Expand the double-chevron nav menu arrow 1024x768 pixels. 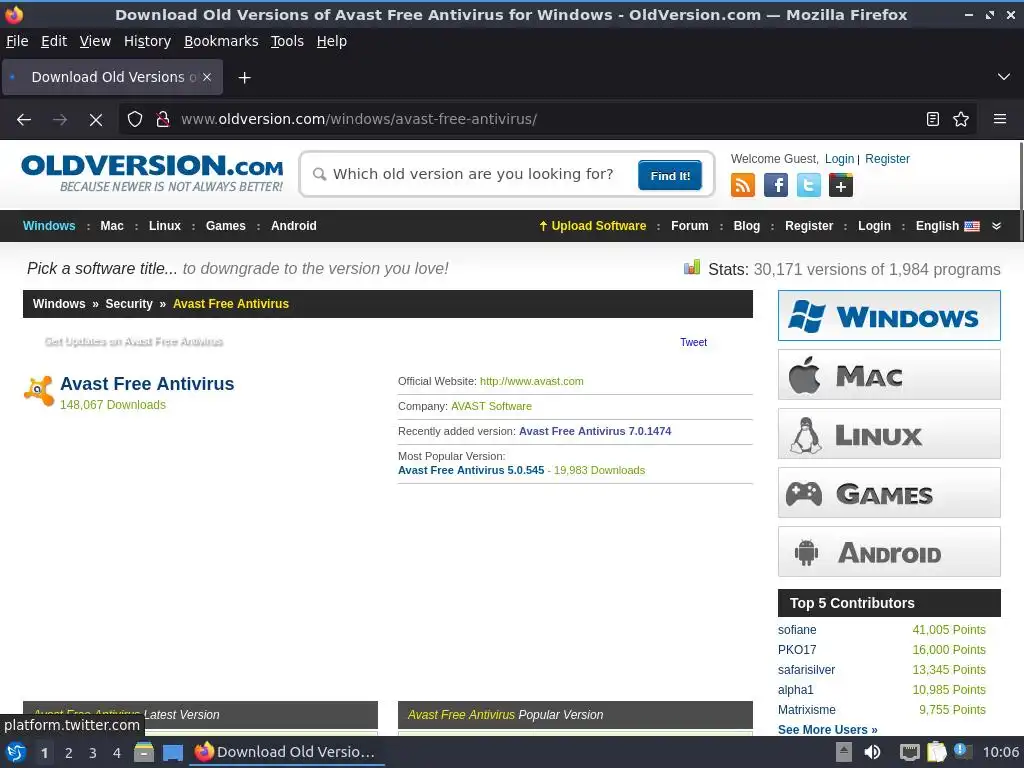click(x=997, y=226)
